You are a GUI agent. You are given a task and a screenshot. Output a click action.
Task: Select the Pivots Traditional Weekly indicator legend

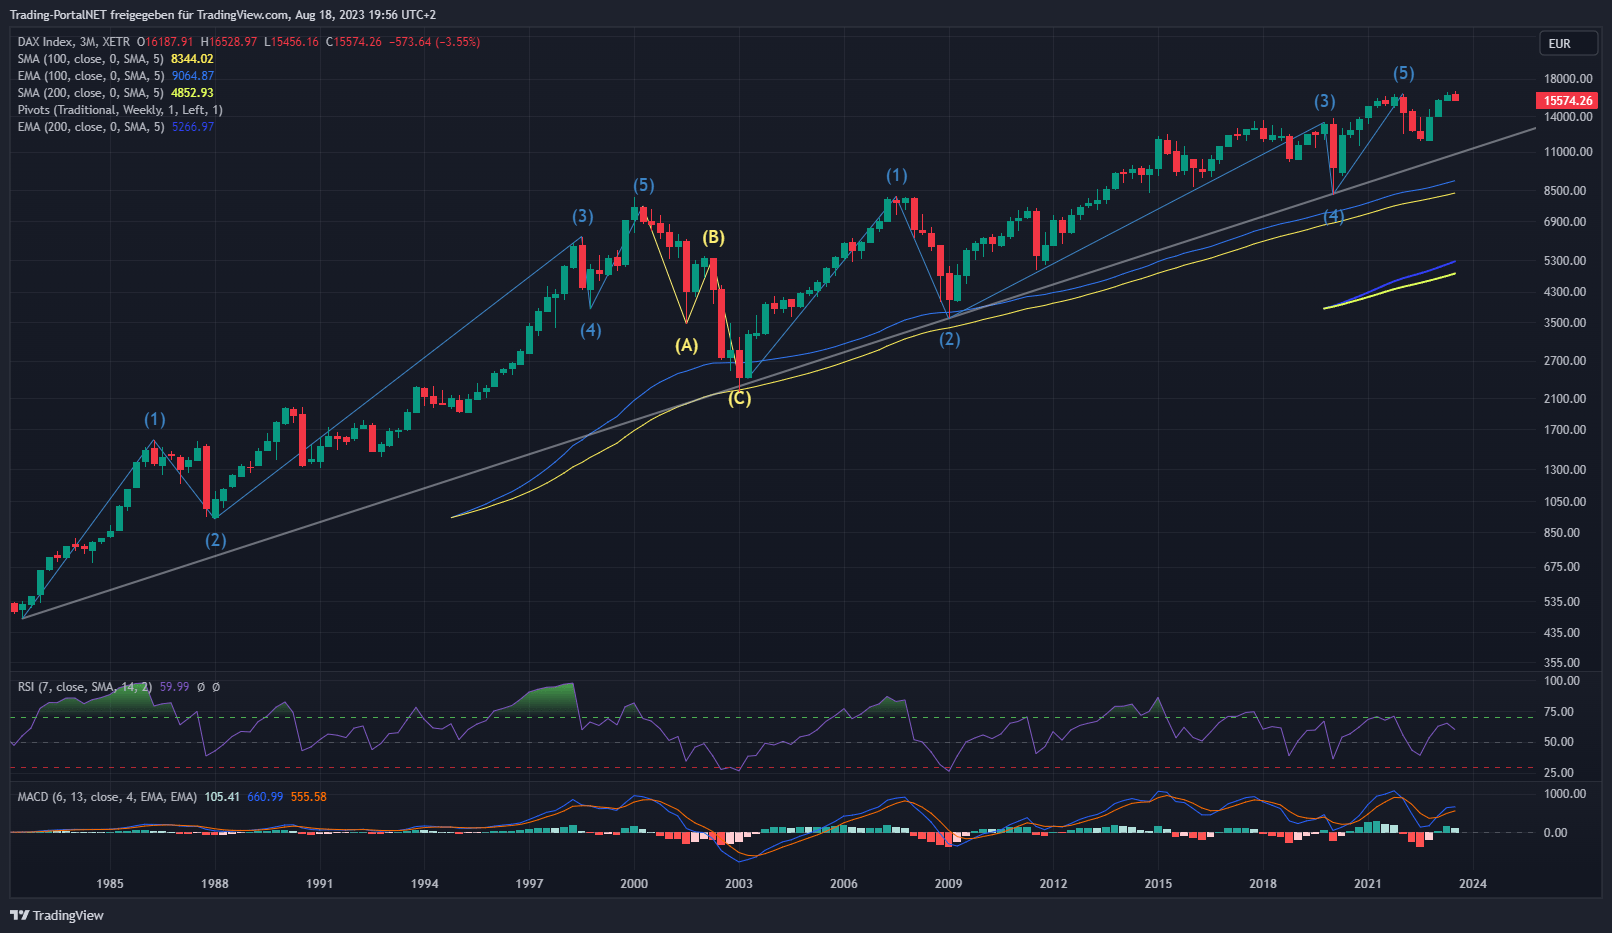120,110
